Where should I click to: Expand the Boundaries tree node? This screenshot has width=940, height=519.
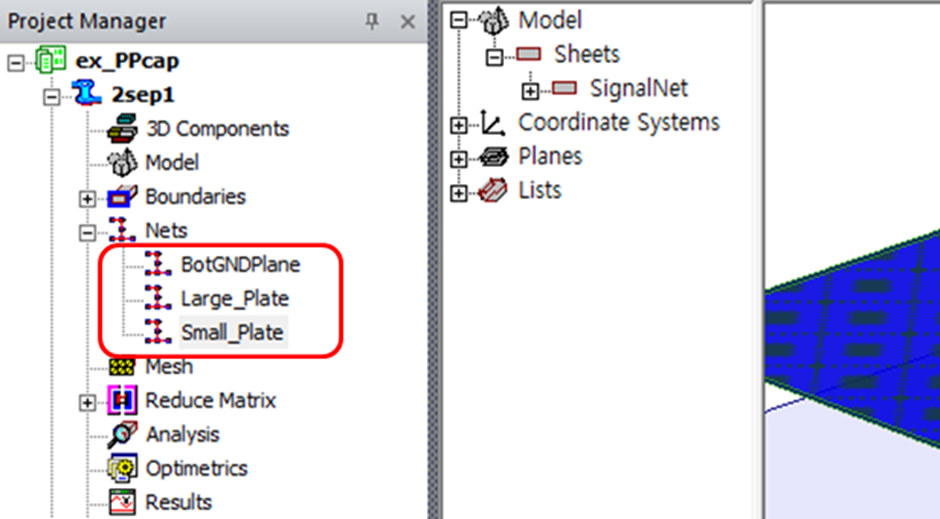89,198
